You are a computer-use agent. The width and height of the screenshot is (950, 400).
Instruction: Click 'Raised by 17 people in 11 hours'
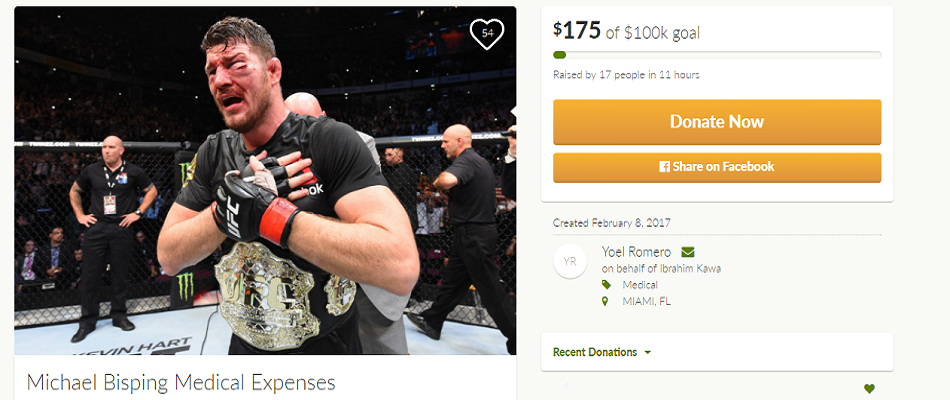click(626, 75)
